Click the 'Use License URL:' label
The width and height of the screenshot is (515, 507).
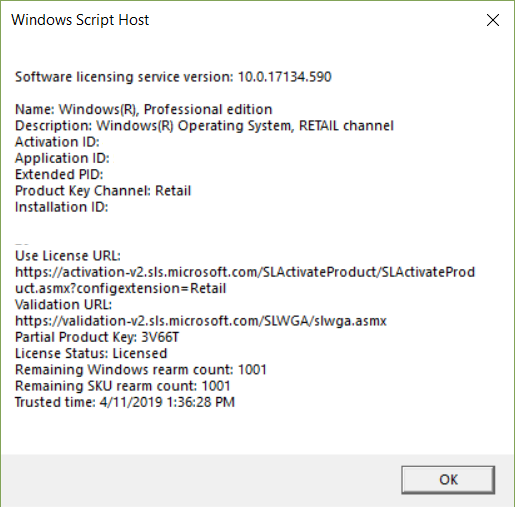tap(68, 256)
